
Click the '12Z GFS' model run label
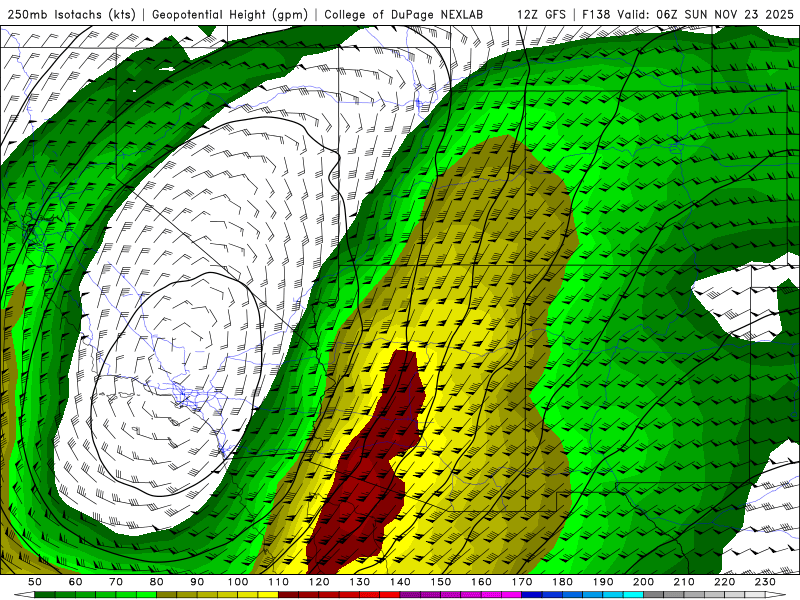[541, 14]
